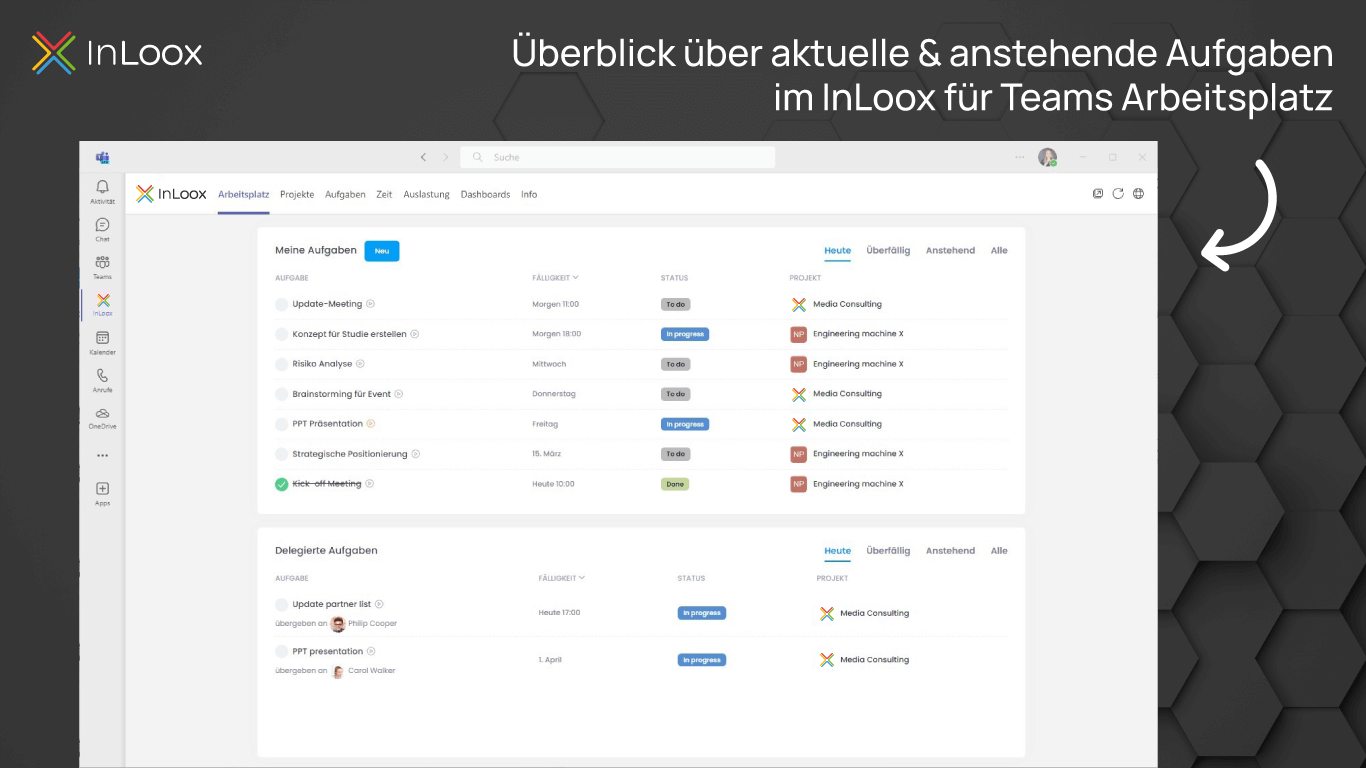Image resolution: width=1366 pixels, height=768 pixels.
Task: Open details arrow next to Strategische Positionierung
Action: 416,454
